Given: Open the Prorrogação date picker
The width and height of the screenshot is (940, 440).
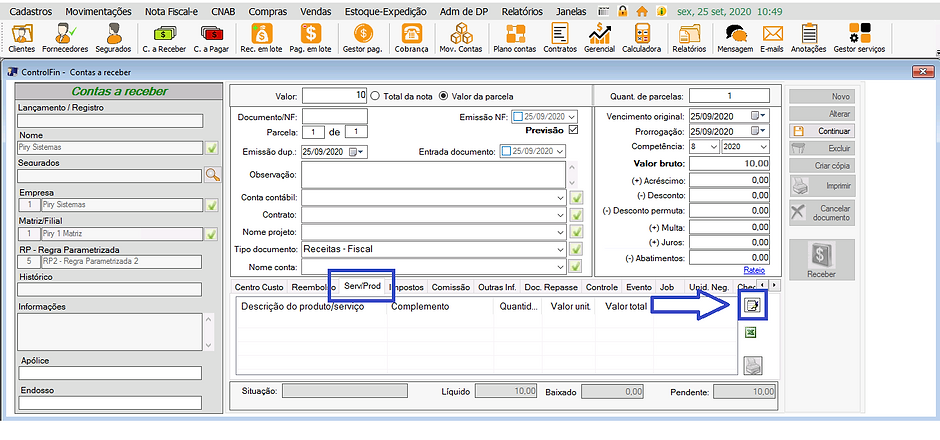Looking at the screenshot, I should tap(759, 131).
